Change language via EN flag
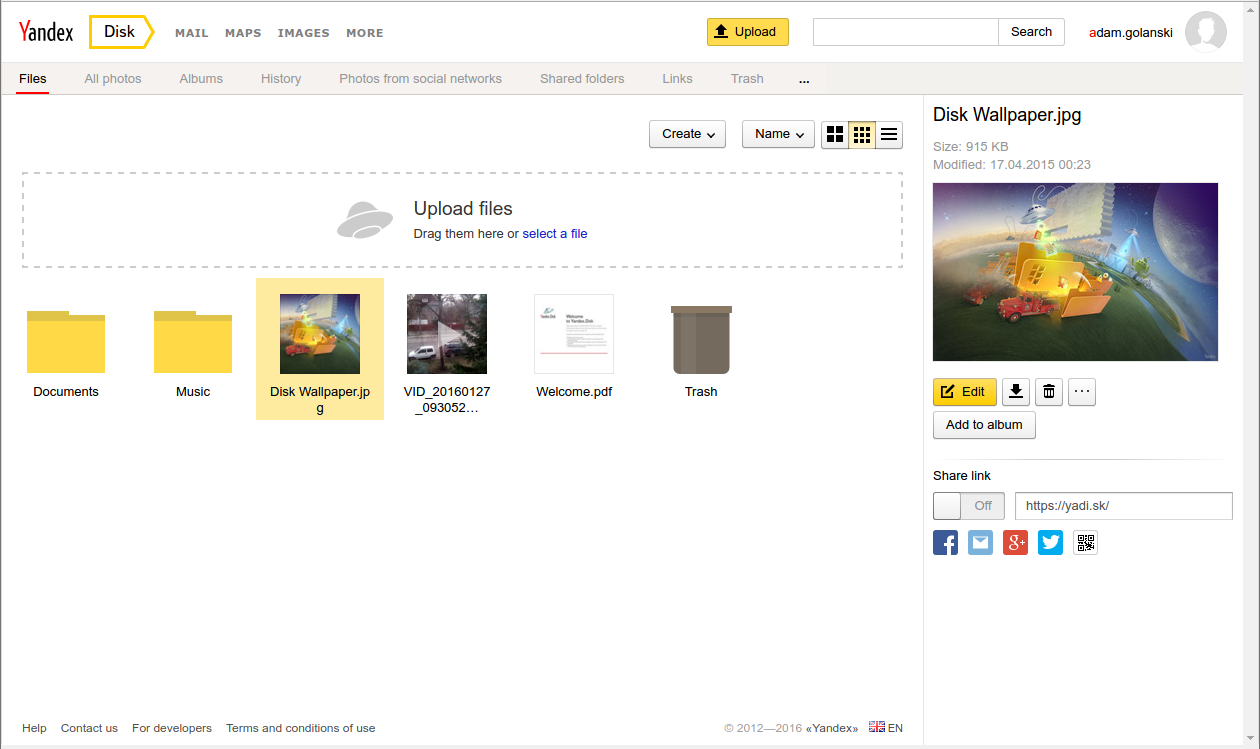 (886, 728)
